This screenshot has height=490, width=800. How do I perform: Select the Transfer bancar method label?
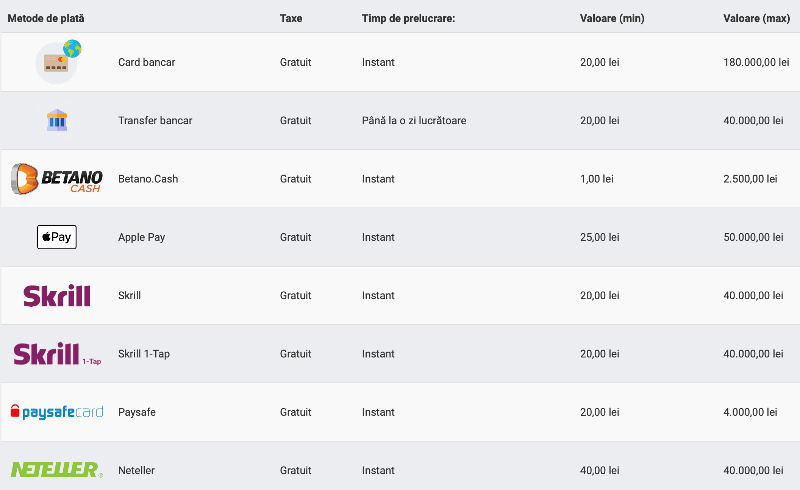(155, 121)
